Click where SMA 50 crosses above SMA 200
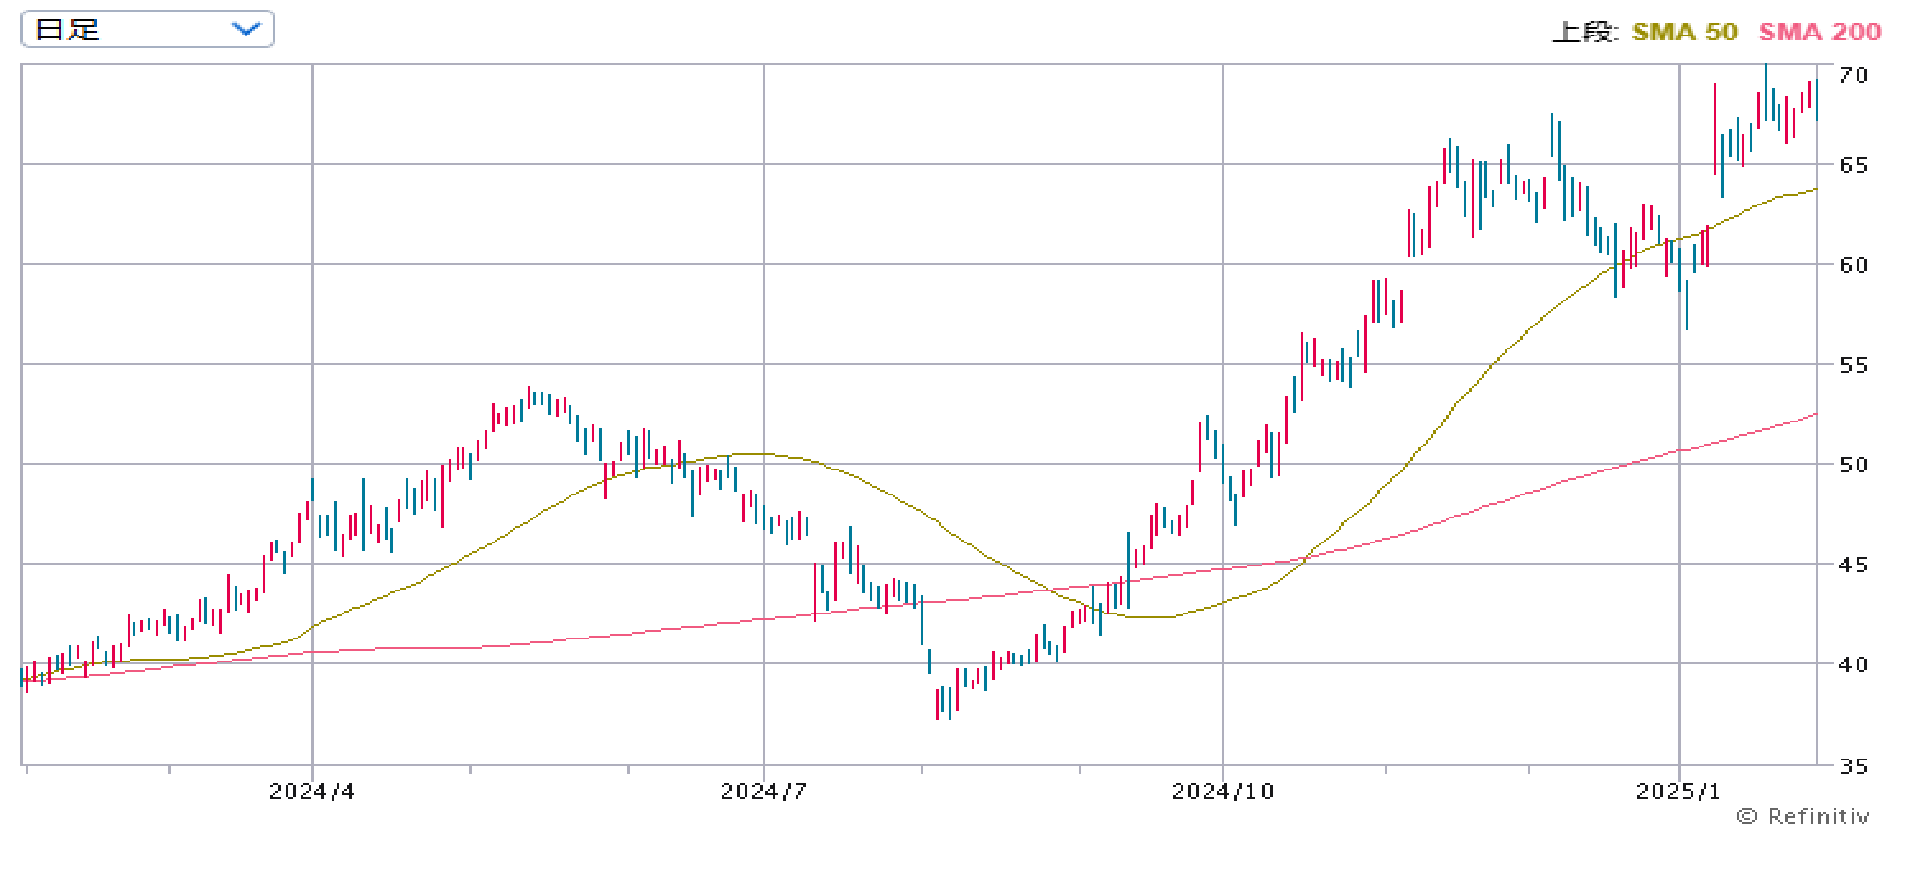 coord(1305,558)
